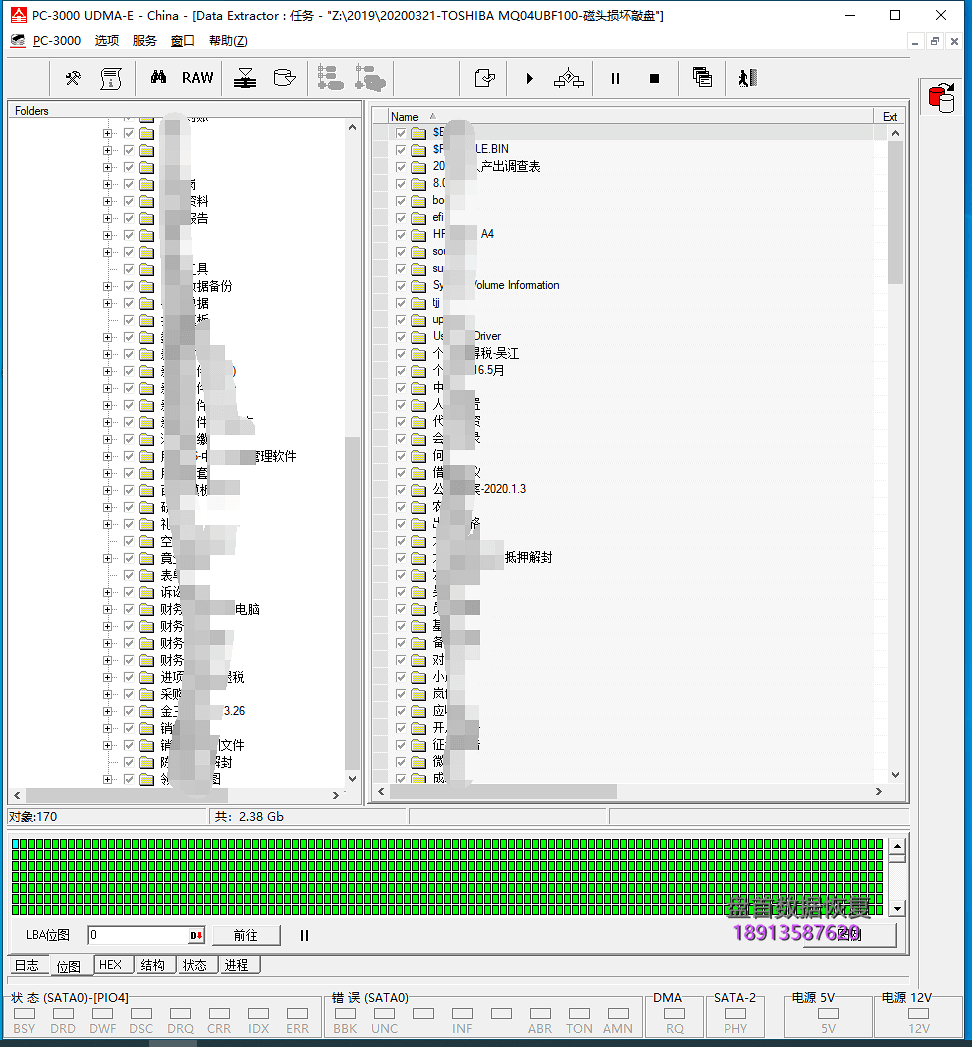Open the 帮助(Z) menu
This screenshot has width=972, height=1047.
228,41
